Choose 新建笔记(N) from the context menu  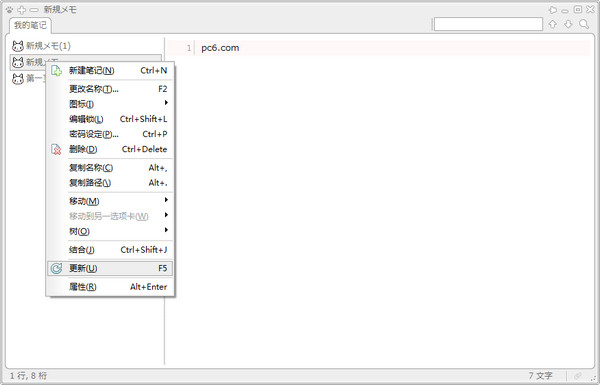110,70
